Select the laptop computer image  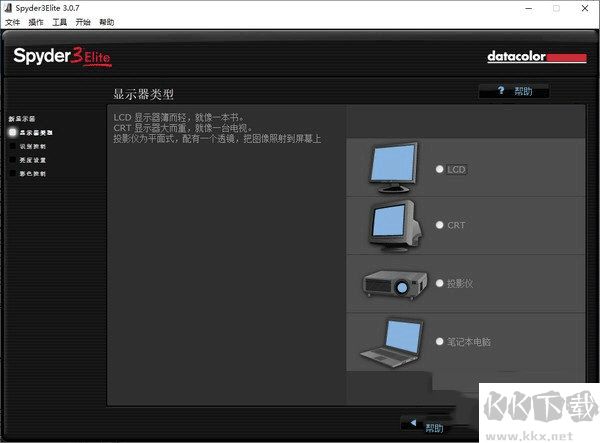point(391,343)
